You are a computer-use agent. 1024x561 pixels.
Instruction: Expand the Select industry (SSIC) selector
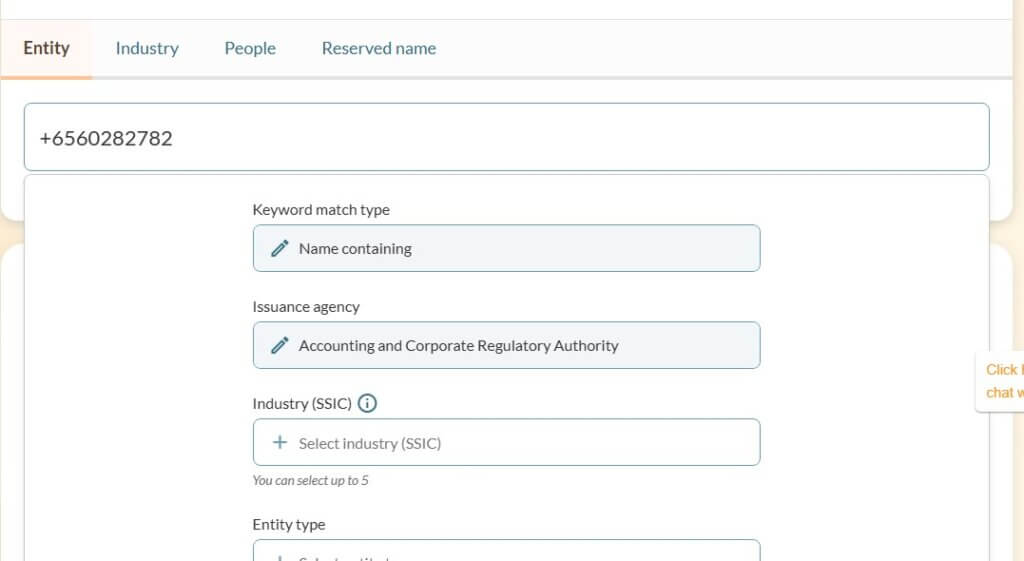(506, 442)
